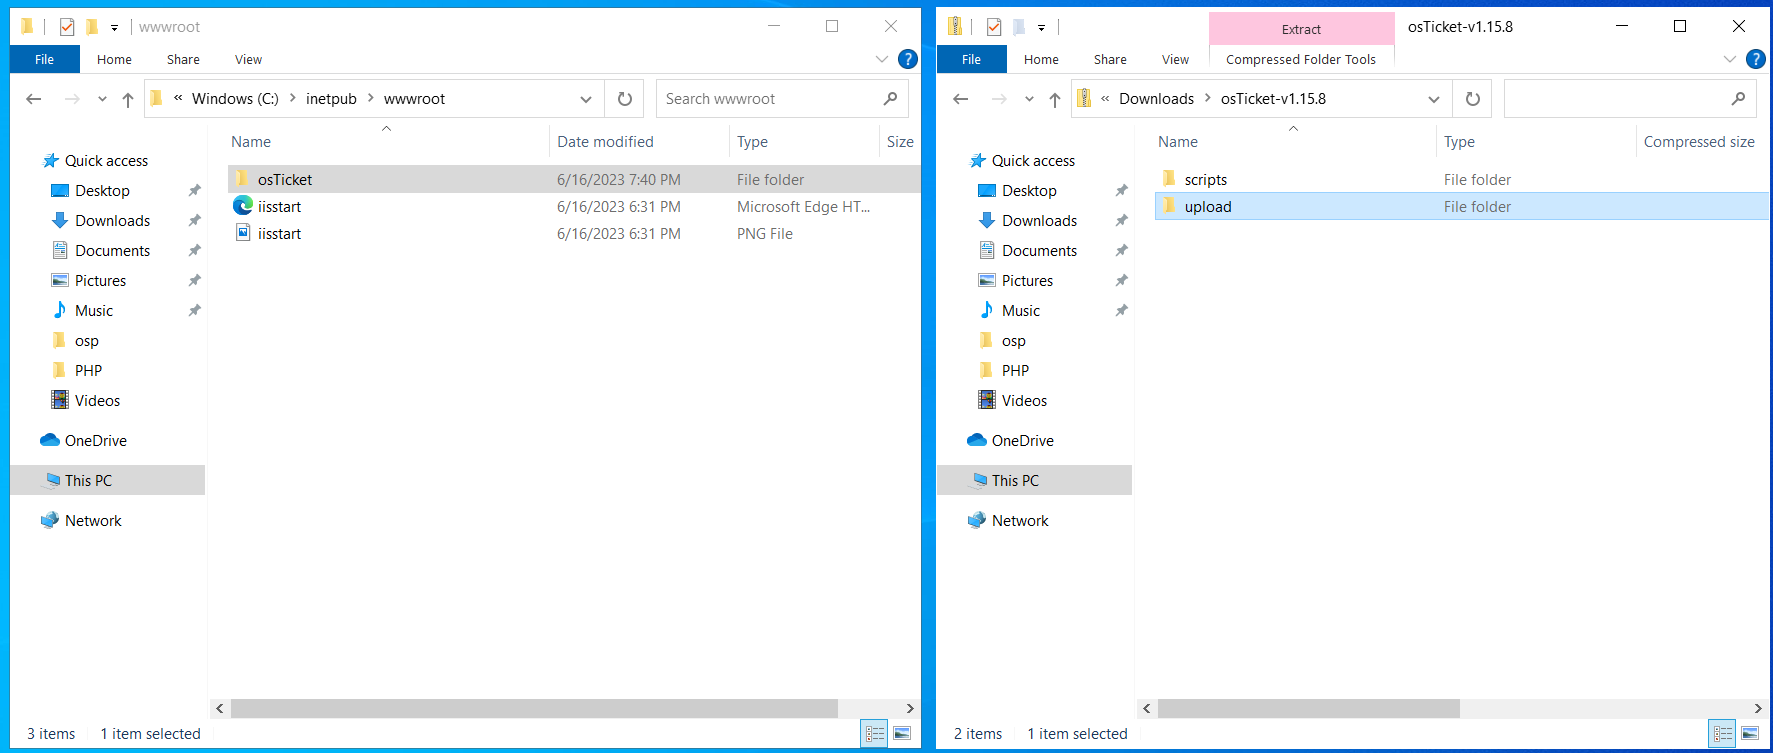This screenshot has height=753, width=1773.
Task: Click Properties quick access icon in osTicket-v1.15.8 title bar
Action: point(994,27)
